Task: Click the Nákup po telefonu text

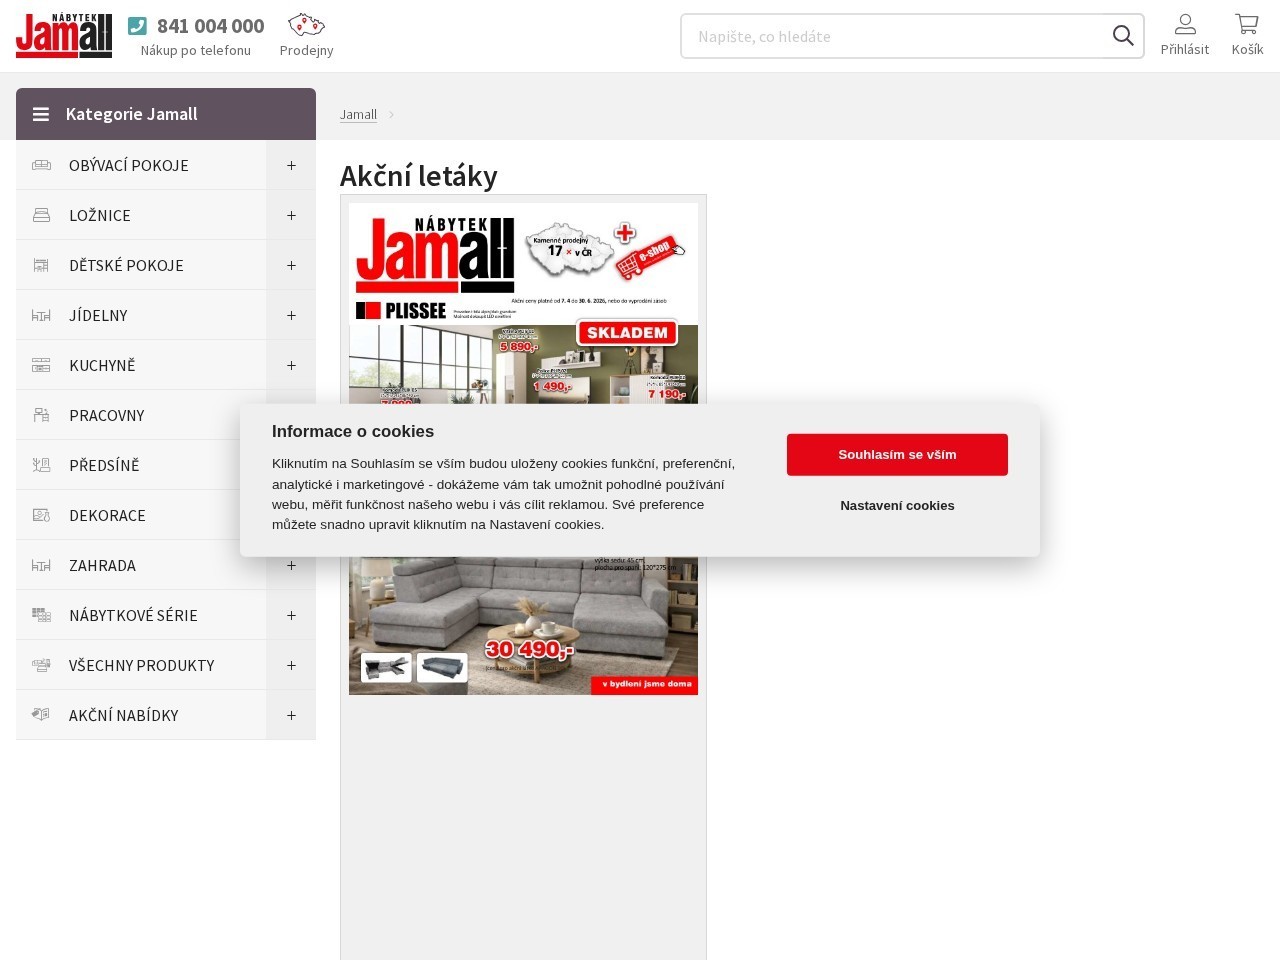Action: [x=196, y=50]
